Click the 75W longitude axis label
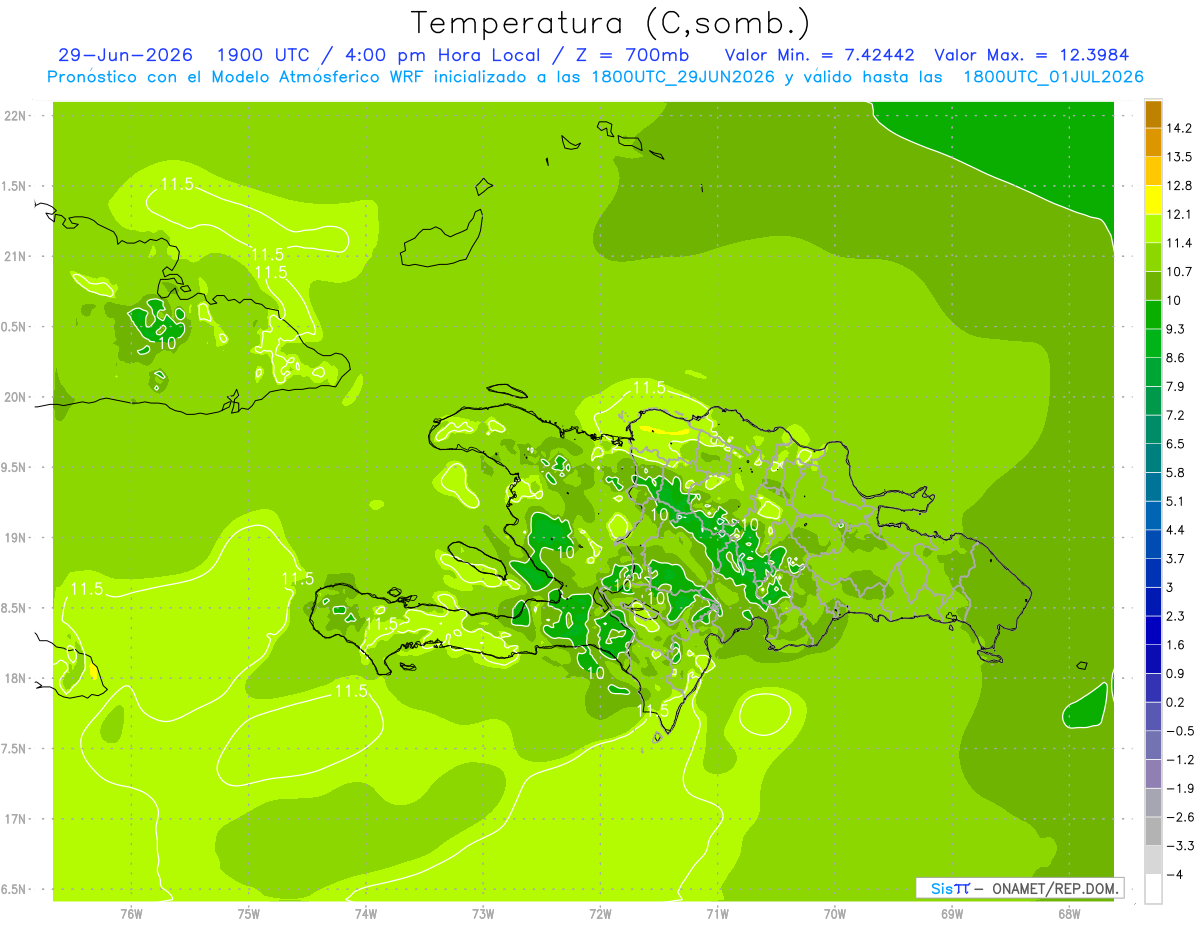Viewport: 1200px width, 927px height. 249,913
